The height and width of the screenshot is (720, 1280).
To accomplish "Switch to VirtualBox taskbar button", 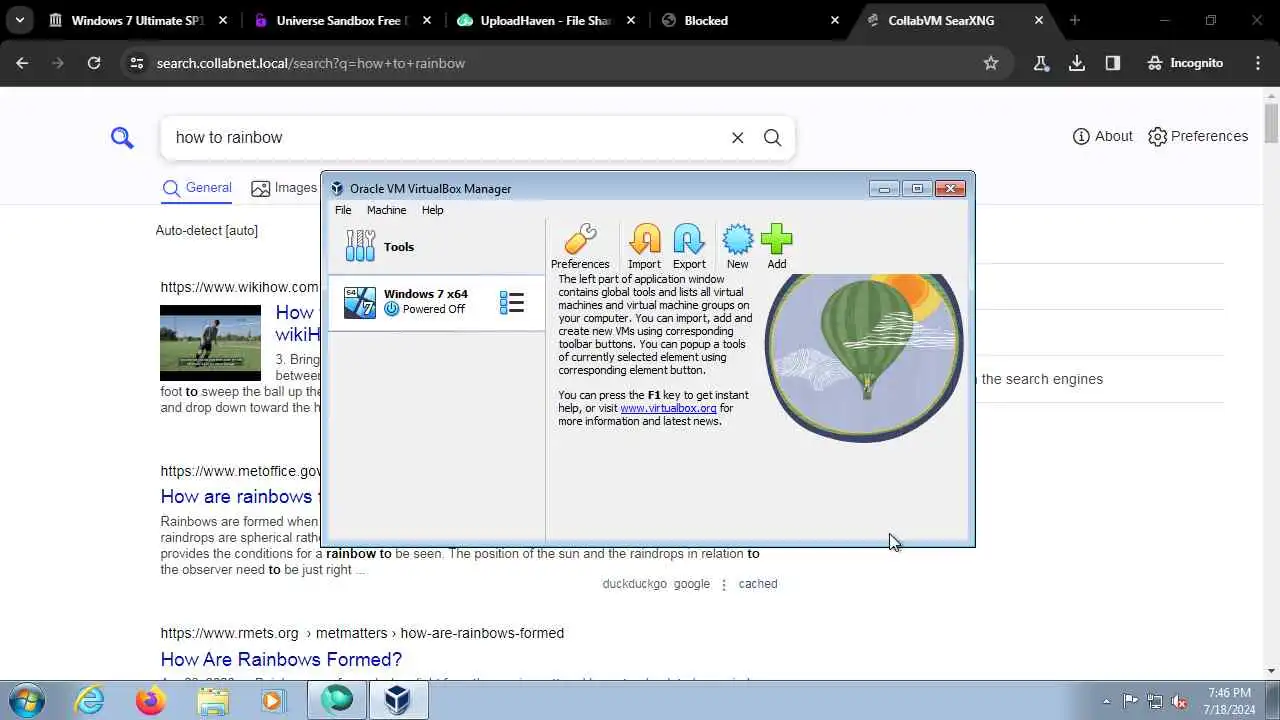I will [398, 700].
